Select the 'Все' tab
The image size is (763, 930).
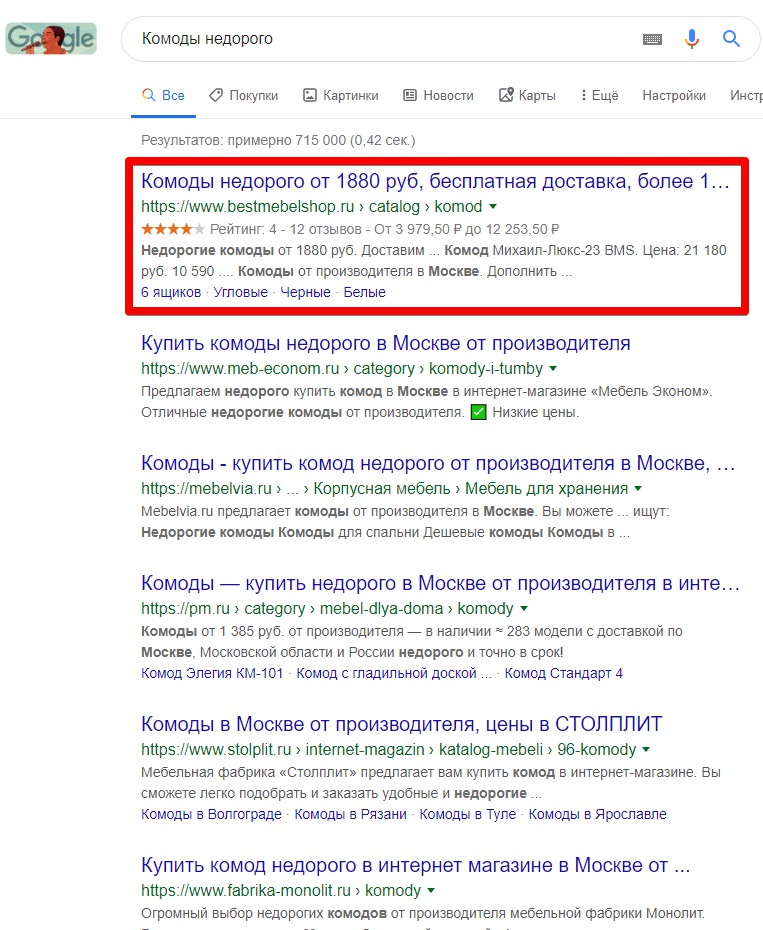click(x=163, y=95)
